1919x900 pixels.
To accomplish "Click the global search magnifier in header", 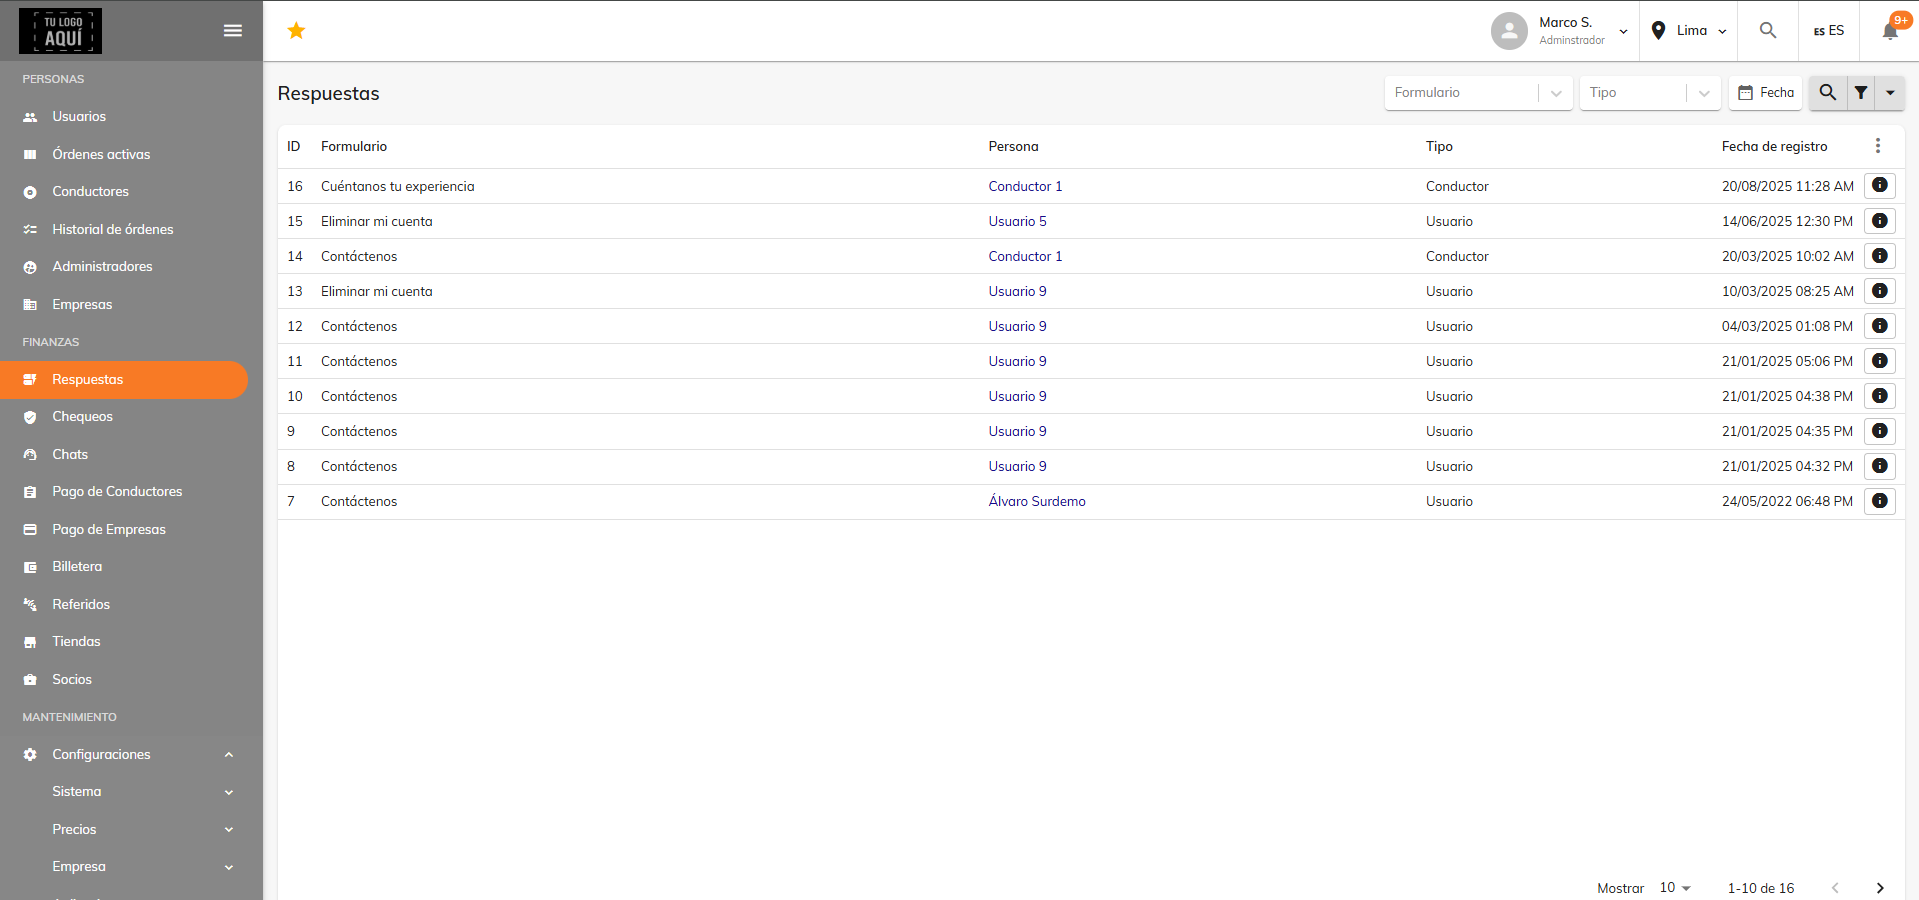I will pos(1768,31).
